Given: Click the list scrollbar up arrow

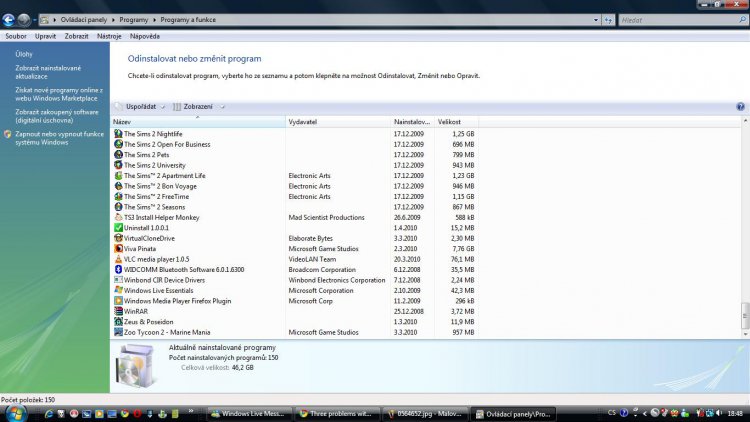Looking at the screenshot, I should click(x=745, y=122).
